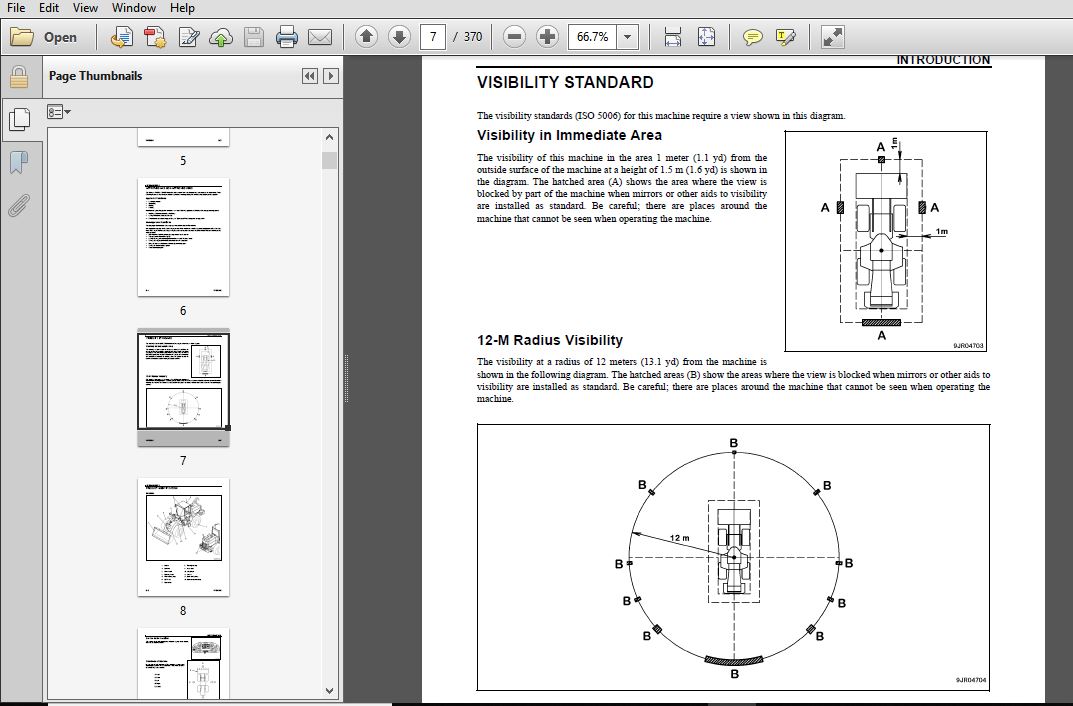Viewport: 1073px width, 706px height.
Task: Click the 12 m radius circle diagram
Action: (x=734, y=558)
